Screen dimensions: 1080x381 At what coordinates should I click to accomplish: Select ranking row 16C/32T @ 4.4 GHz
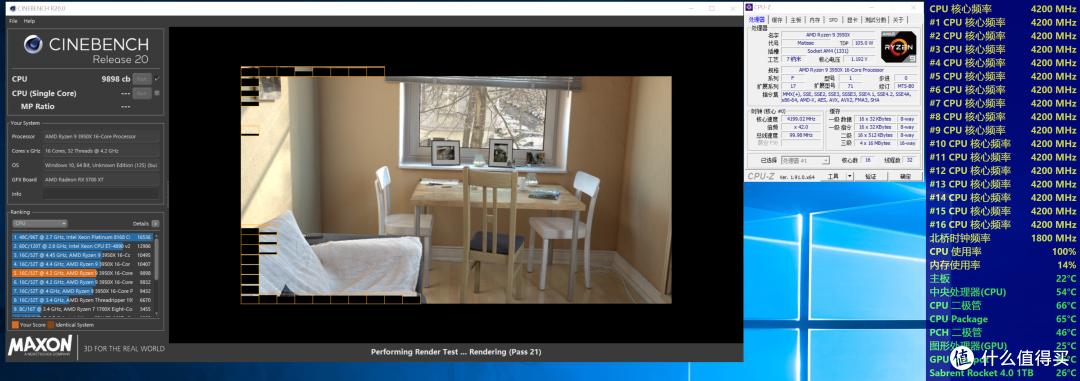tap(83, 264)
